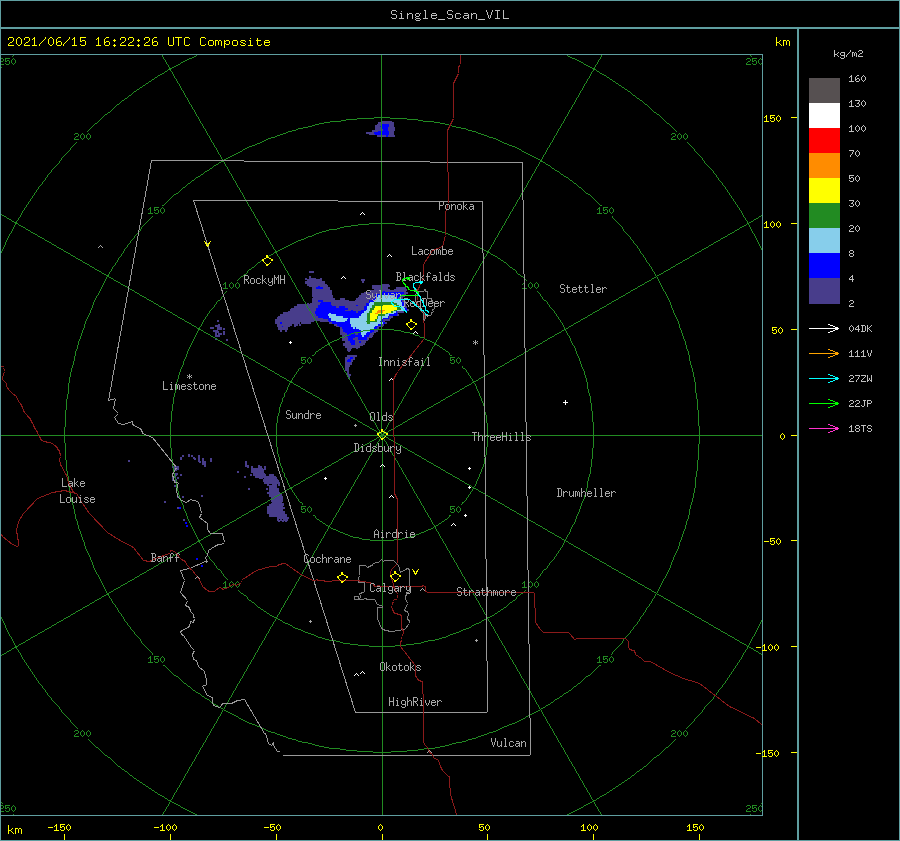Select the light blue 8–20 legend color
The image size is (900, 841).
point(824,241)
